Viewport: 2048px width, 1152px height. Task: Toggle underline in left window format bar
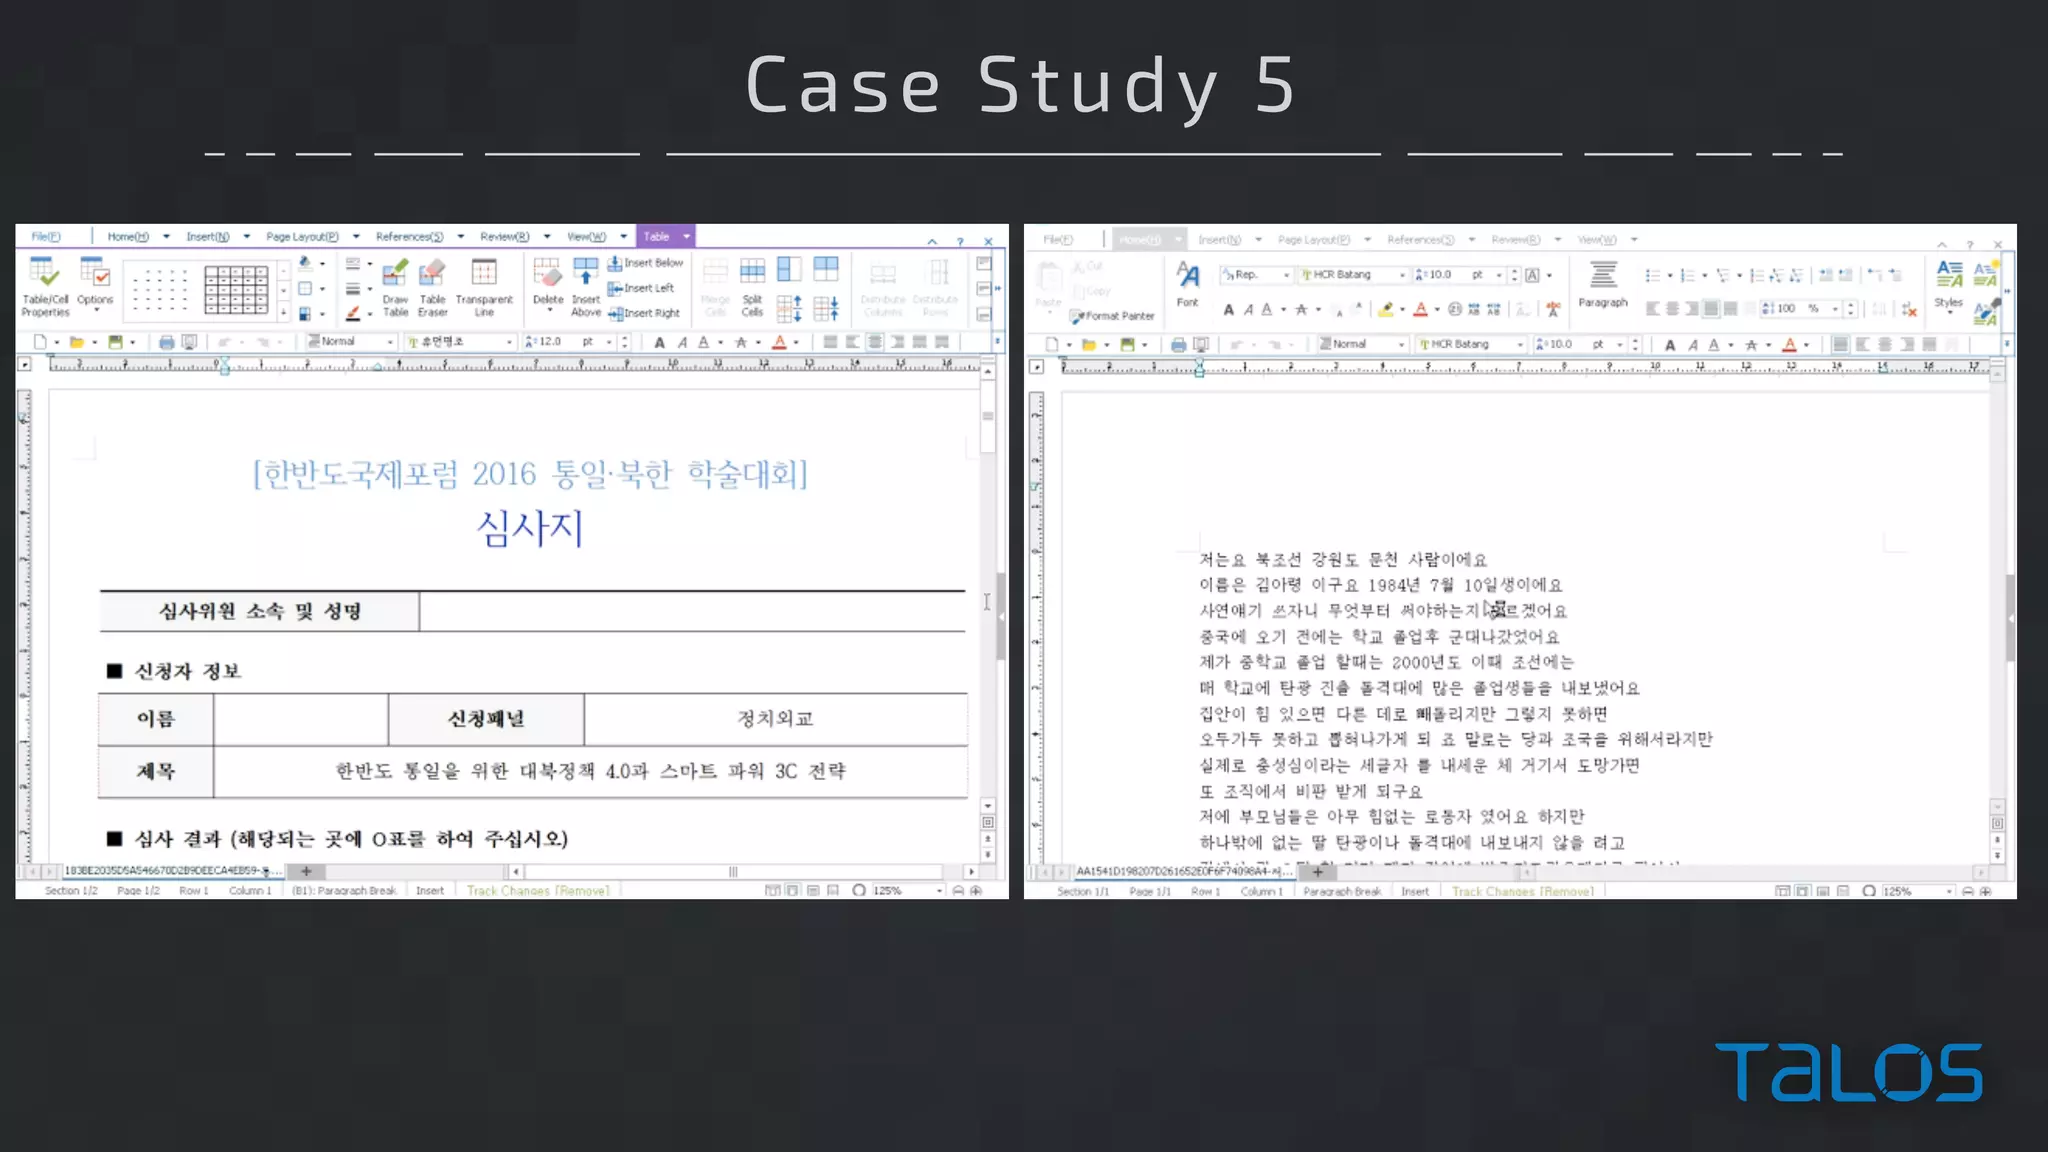coord(704,342)
